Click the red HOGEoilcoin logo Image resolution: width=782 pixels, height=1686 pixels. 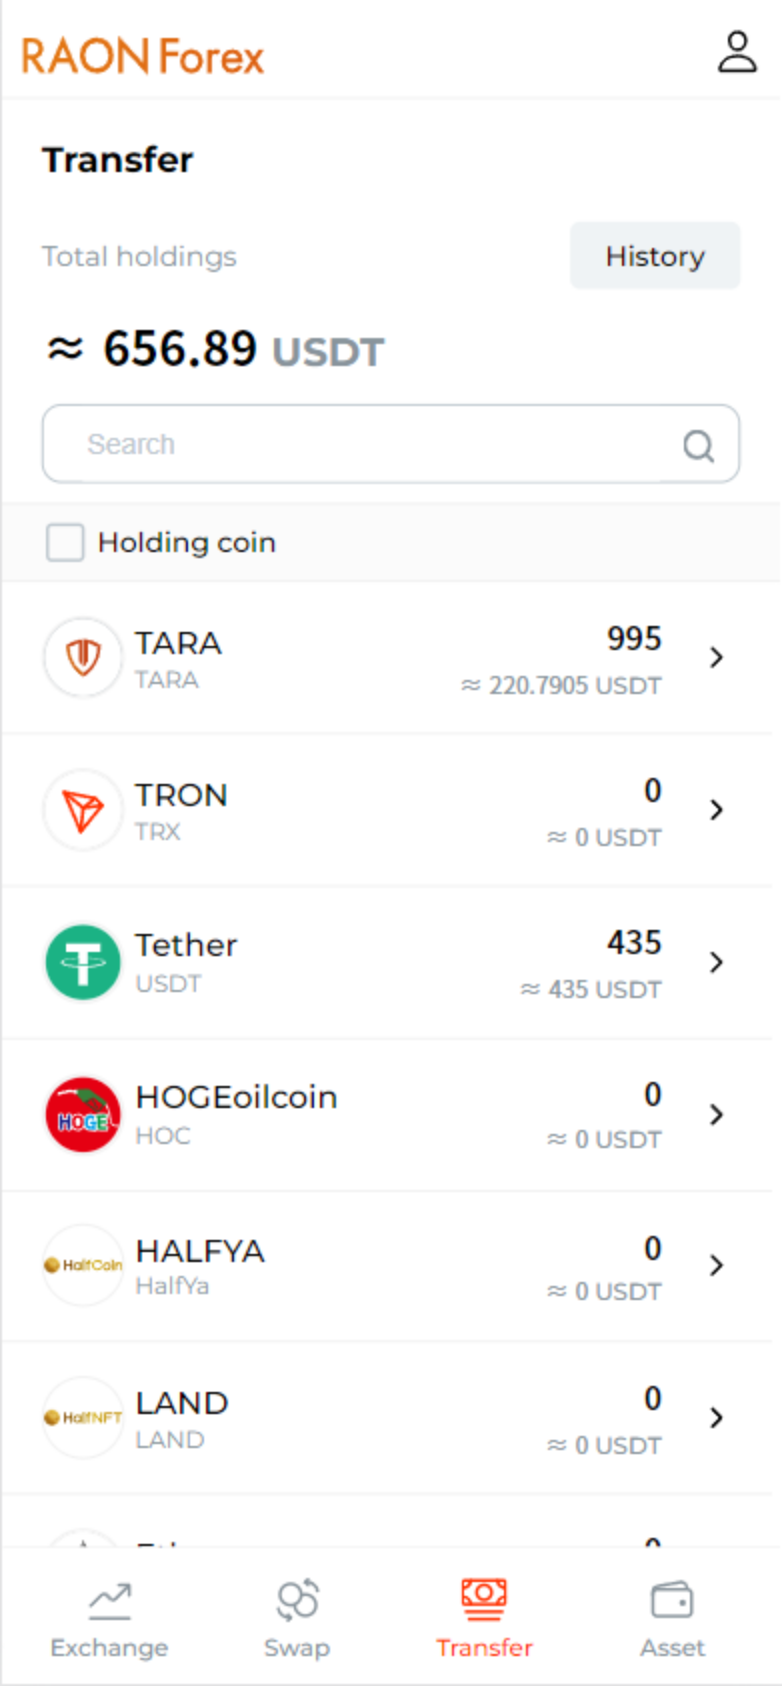click(x=83, y=1115)
